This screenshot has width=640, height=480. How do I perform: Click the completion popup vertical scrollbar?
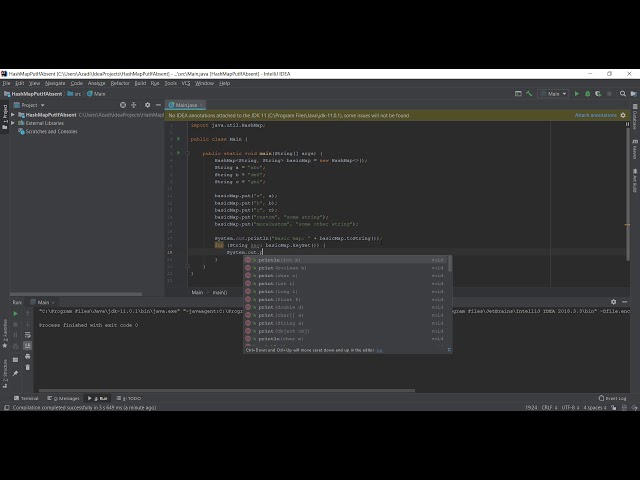coord(450,264)
